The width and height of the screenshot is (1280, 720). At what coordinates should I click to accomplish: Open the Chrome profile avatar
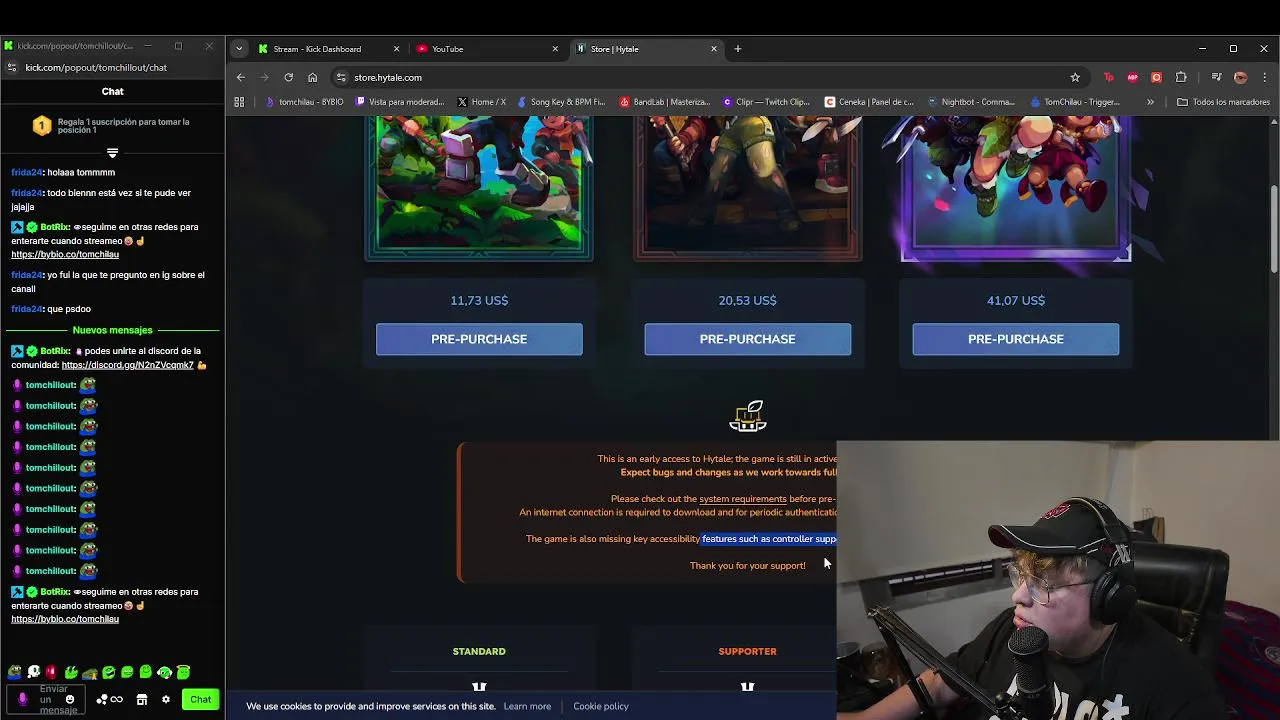pos(1240,77)
